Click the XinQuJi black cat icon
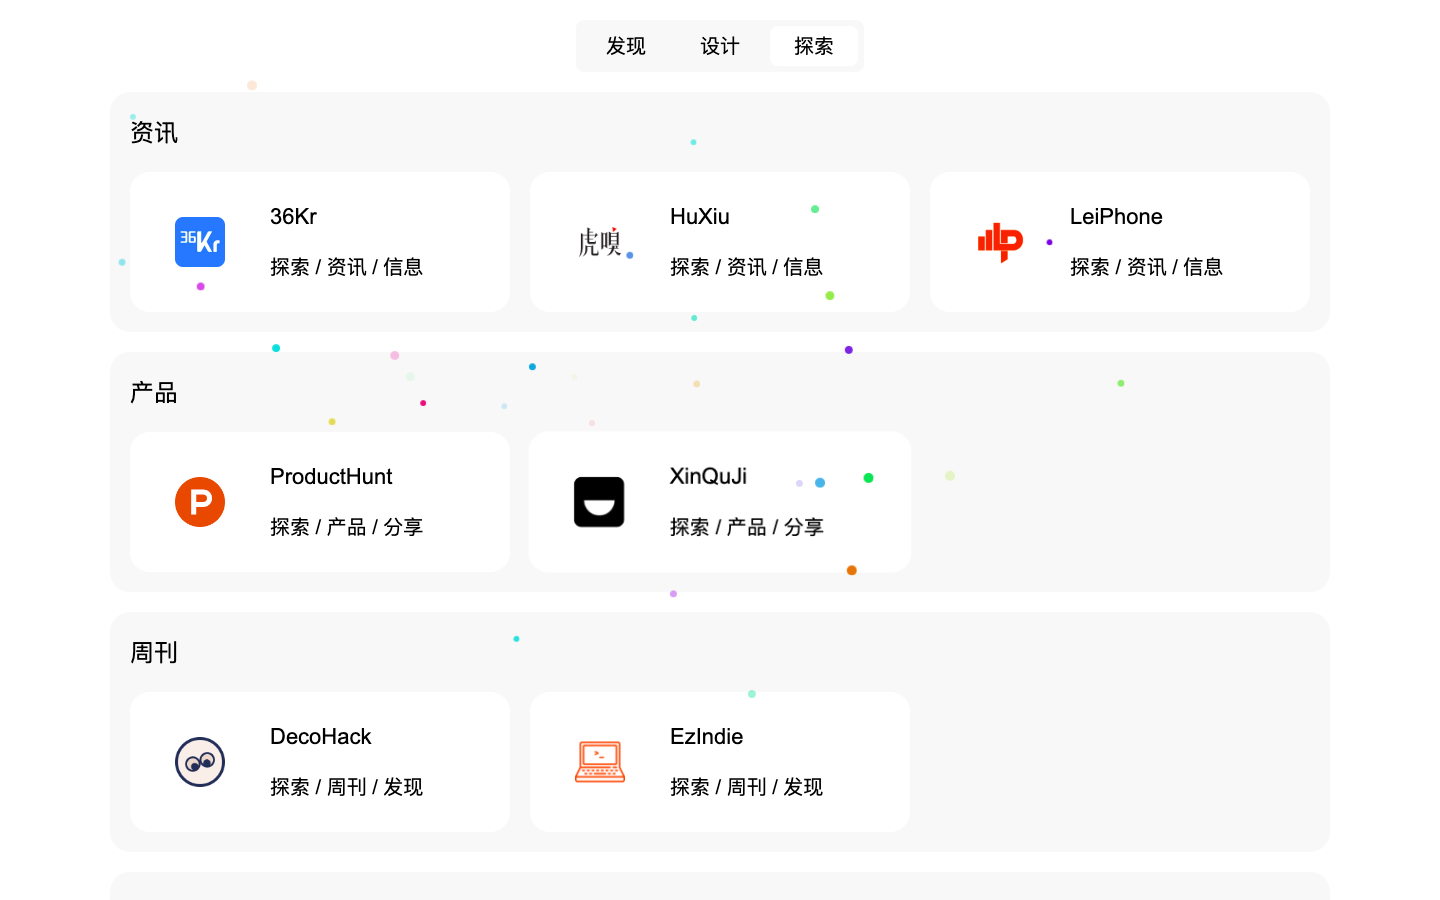The image size is (1440, 900). tap(599, 502)
